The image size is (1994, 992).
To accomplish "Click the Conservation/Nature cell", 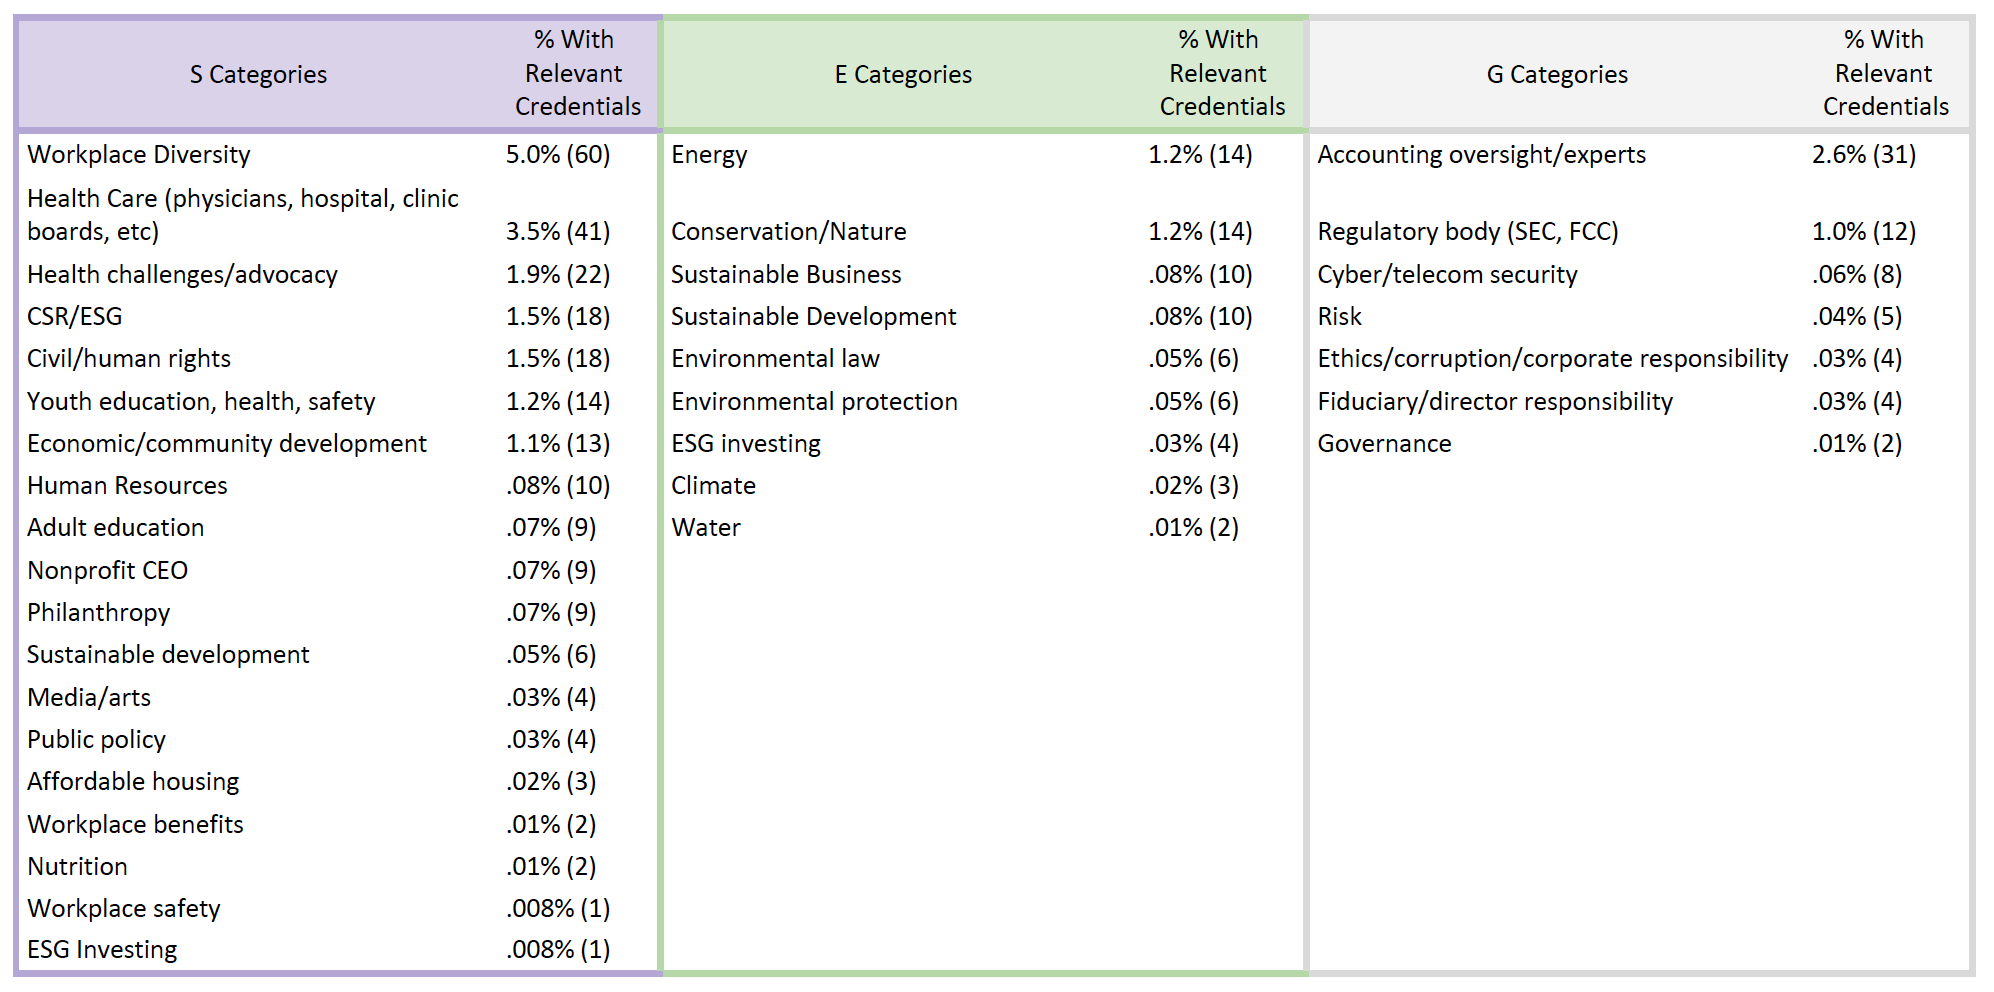I will [x=788, y=232].
